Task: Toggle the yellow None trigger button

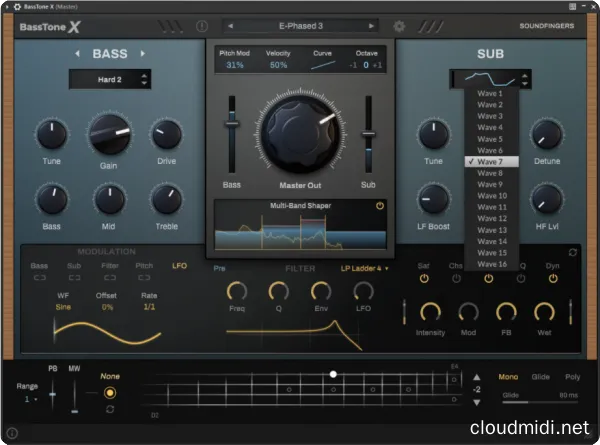Action: pyautogui.click(x=110, y=393)
